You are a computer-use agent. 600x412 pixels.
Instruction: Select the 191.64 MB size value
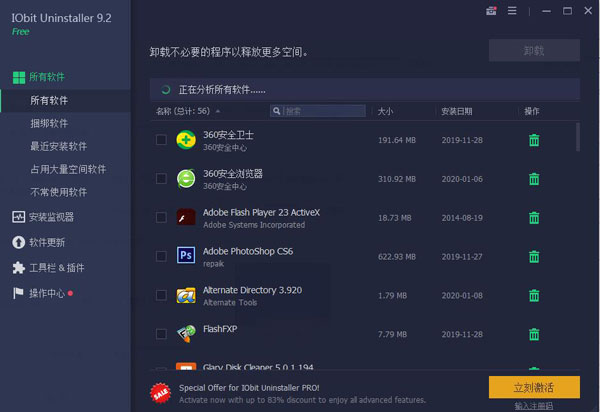[x=397, y=140]
